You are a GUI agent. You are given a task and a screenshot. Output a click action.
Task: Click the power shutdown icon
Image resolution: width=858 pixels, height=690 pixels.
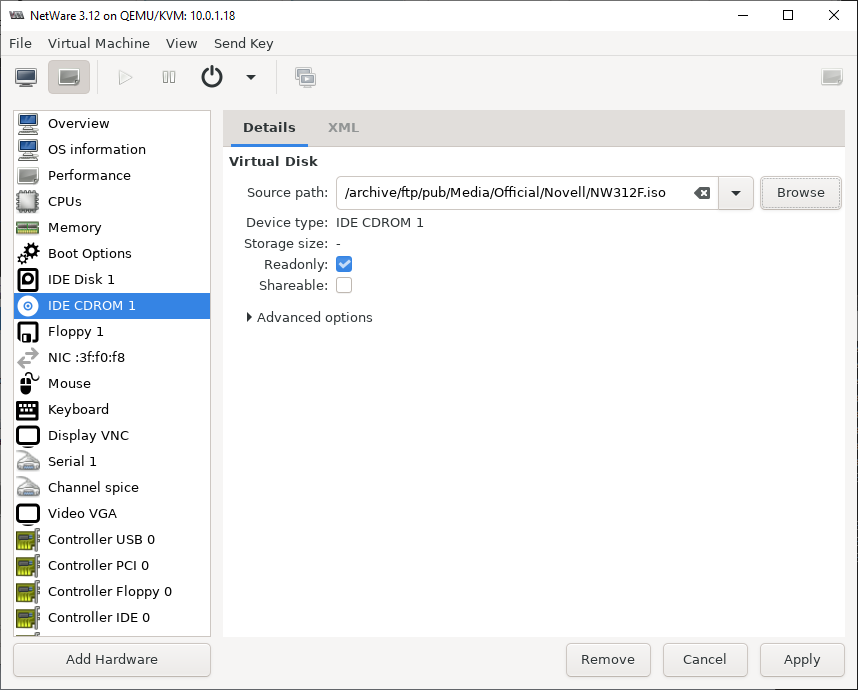(x=212, y=77)
